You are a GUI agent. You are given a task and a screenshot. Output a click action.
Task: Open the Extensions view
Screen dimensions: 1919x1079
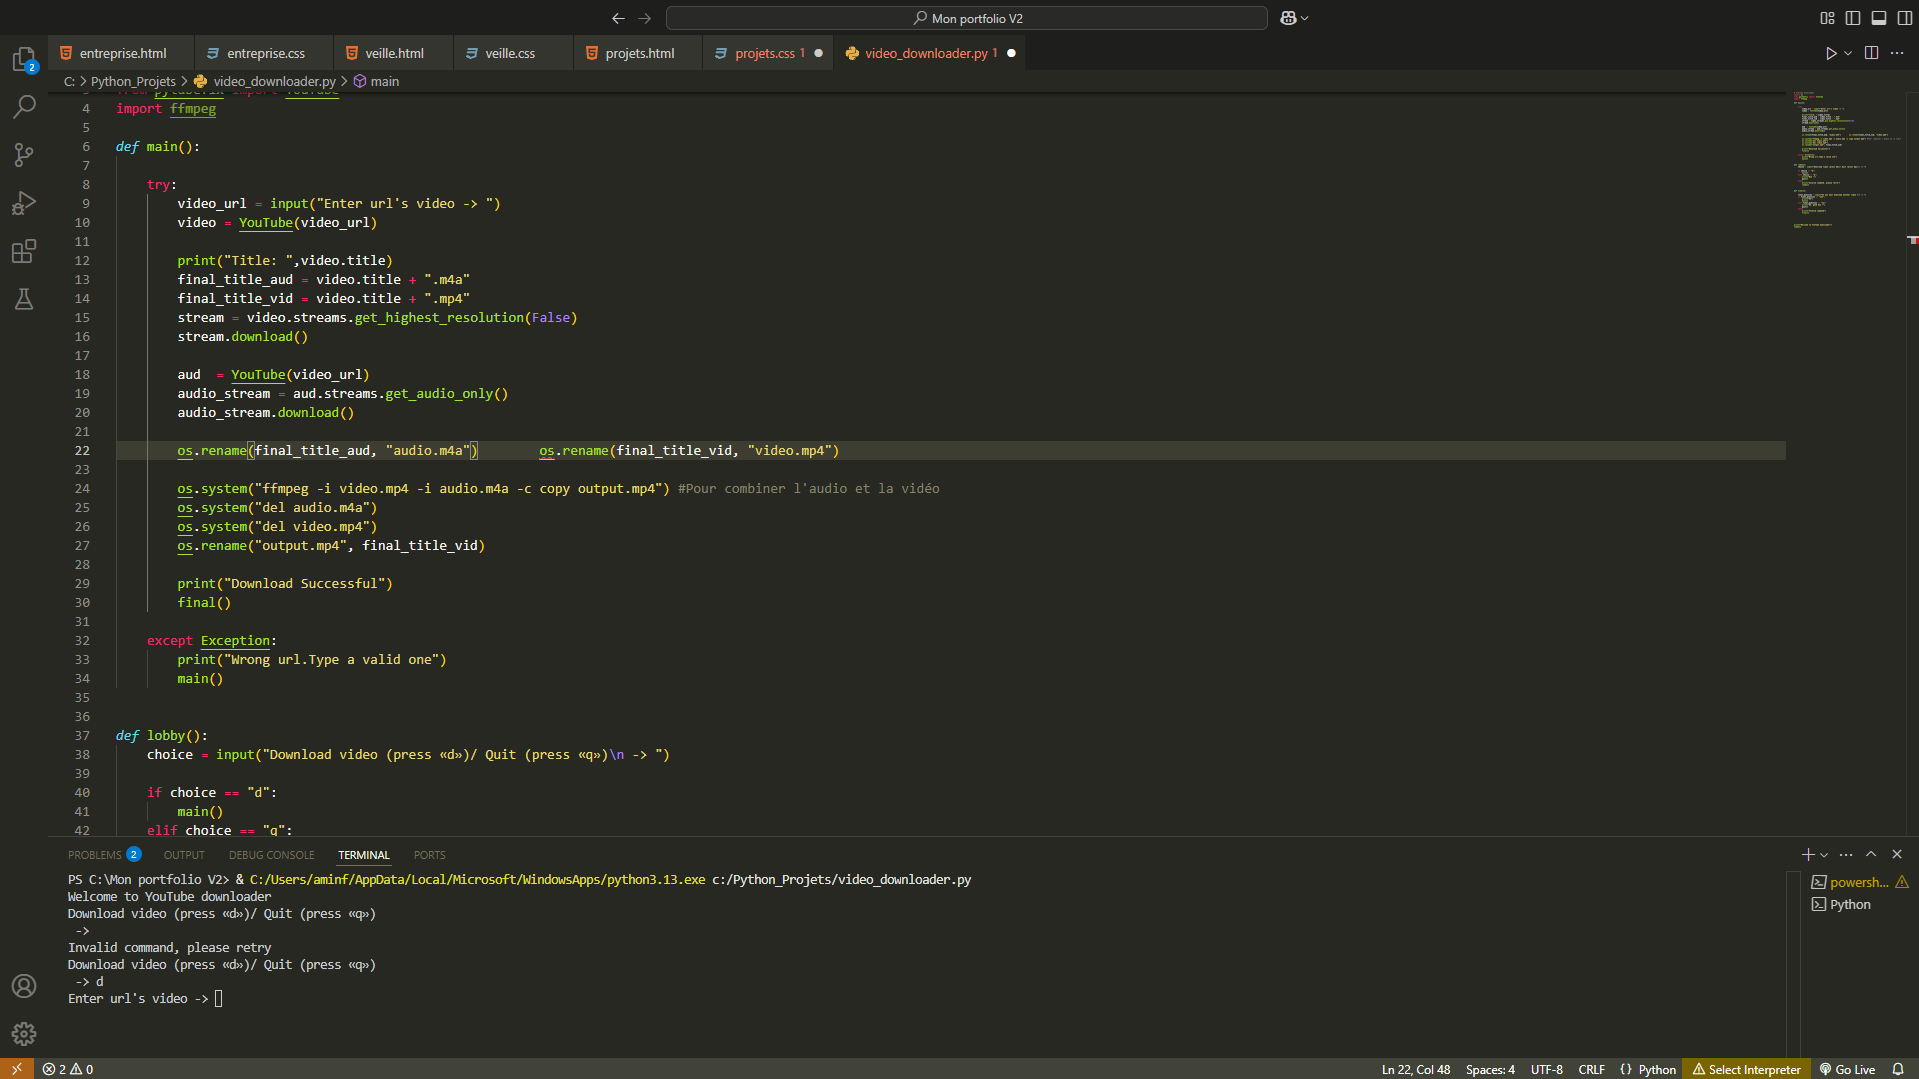(24, 251)
